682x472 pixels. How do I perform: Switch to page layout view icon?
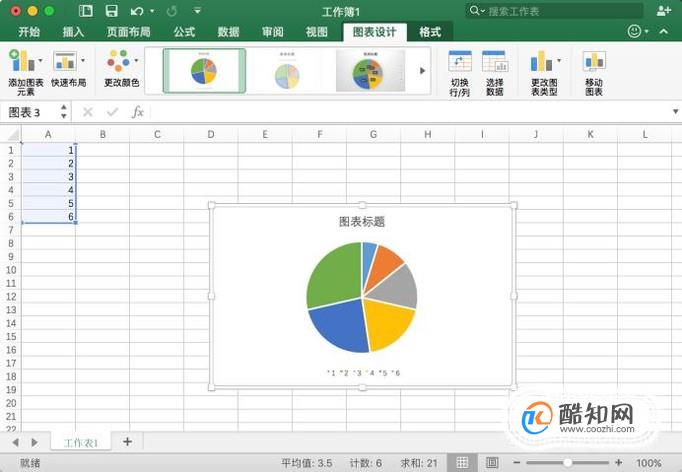point(491,462)
